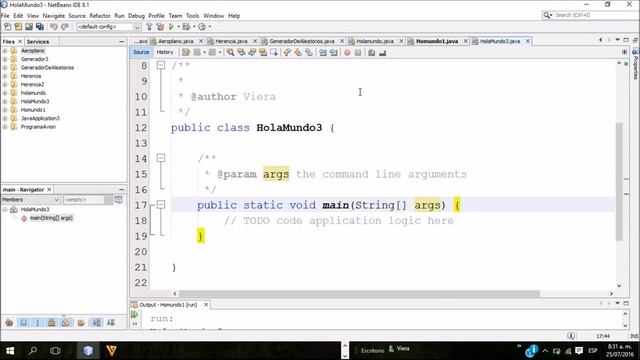This screenshot has height=360, width=640.
Task: Click the Profile Project toolbar icon
Action: [x=202, y=27]
